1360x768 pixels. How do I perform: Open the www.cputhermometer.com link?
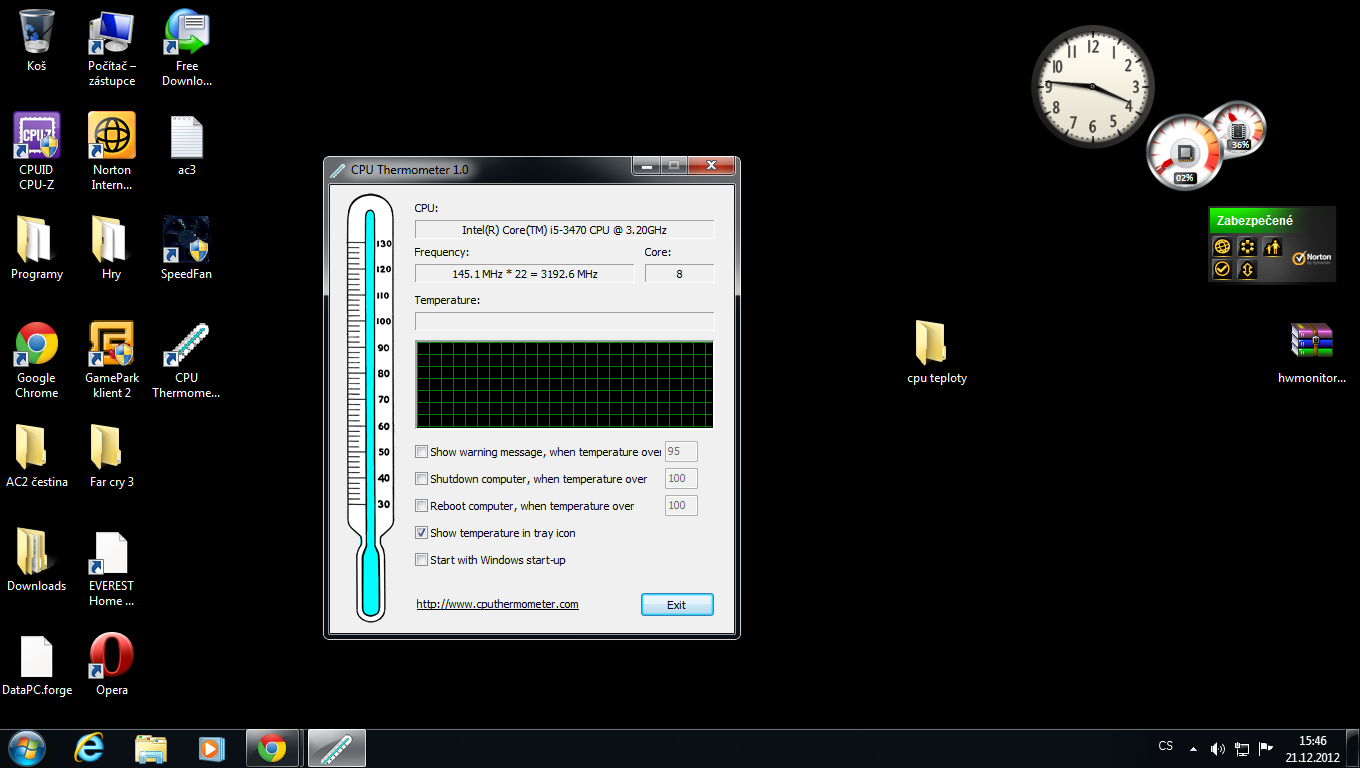pos(497,604)
